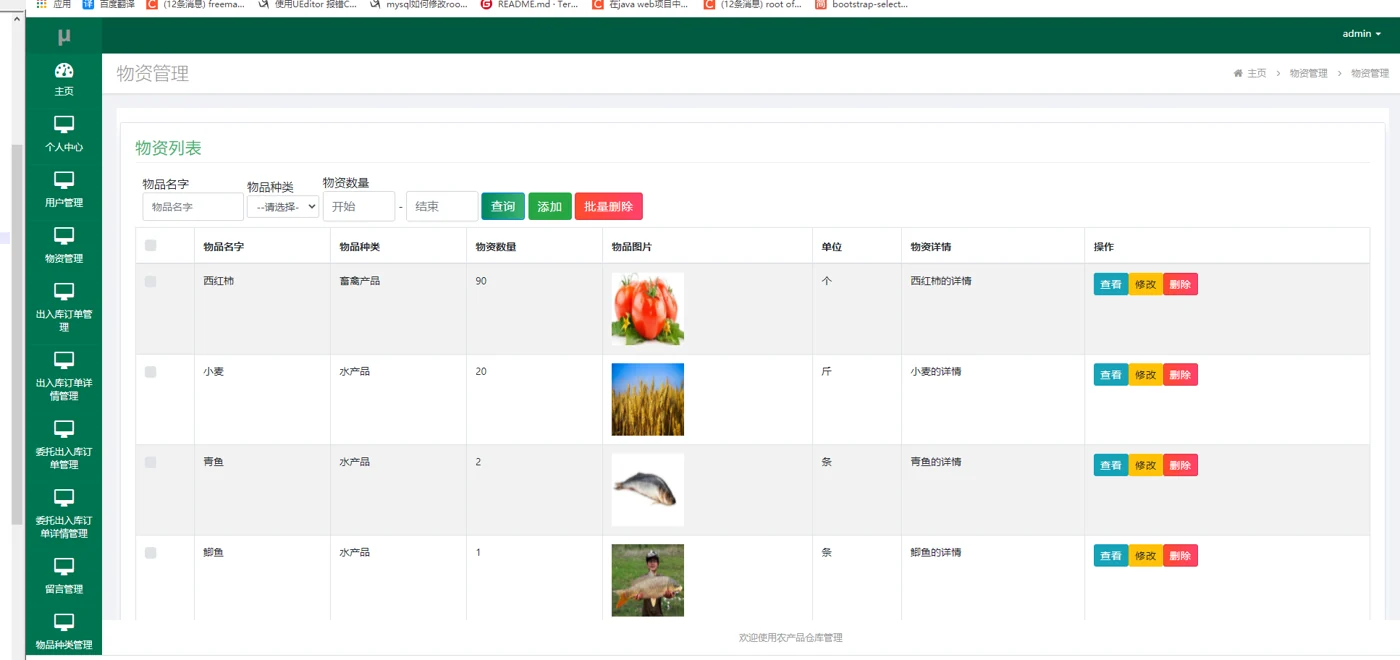The width and height of the screenshot is (1400, 660).
Task: Open the Apps (应用) bookmarks shortcut
Action: tap(53, 4)
